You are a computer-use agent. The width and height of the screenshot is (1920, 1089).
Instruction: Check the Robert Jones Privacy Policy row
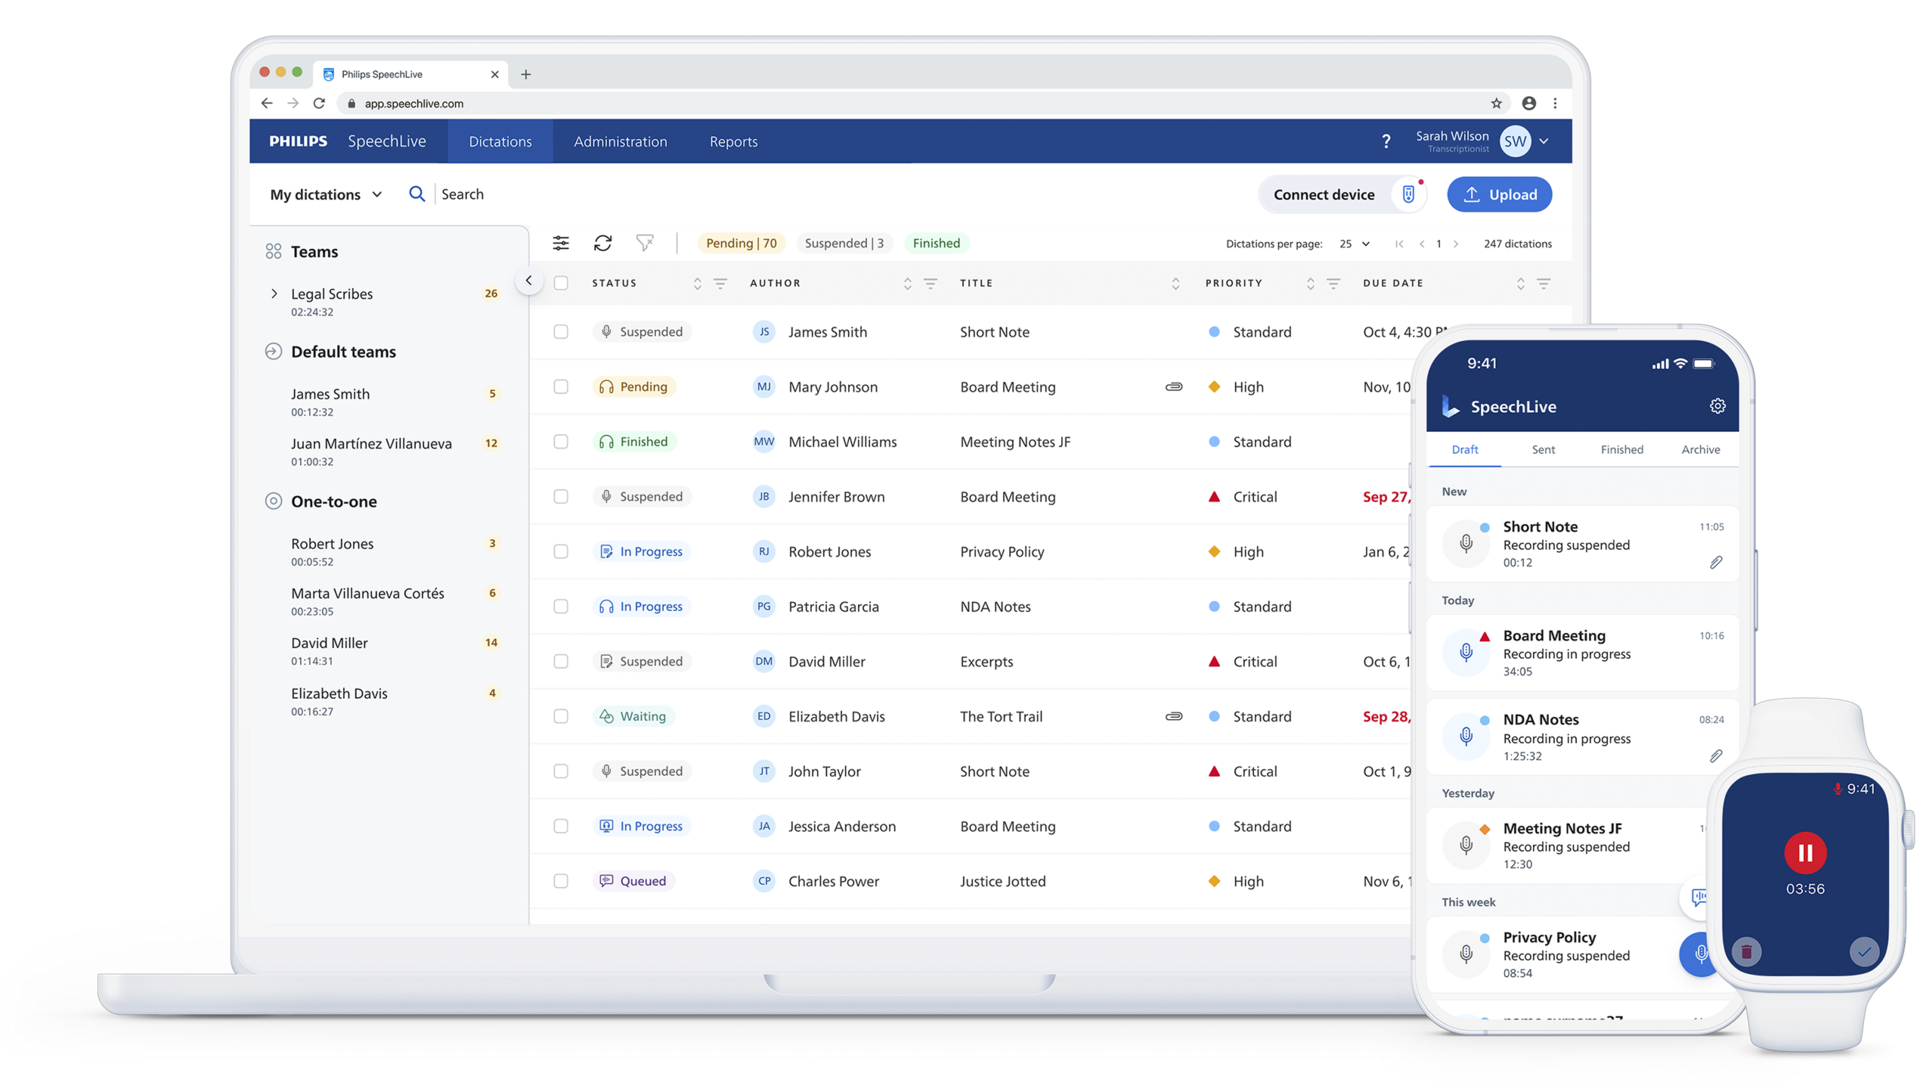click(561, 552)
